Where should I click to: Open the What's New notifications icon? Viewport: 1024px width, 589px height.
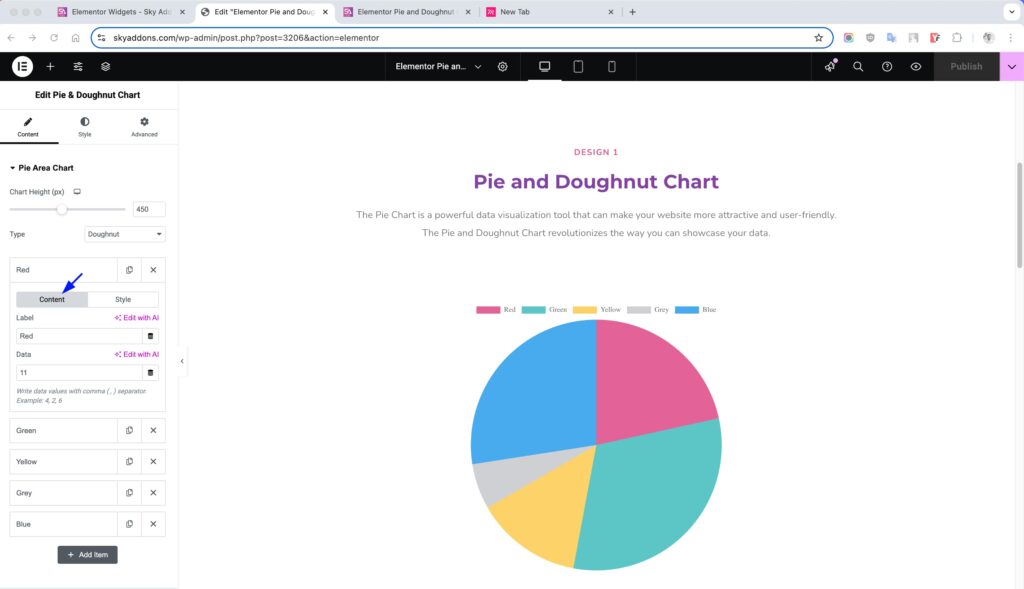tap(830, 66)
